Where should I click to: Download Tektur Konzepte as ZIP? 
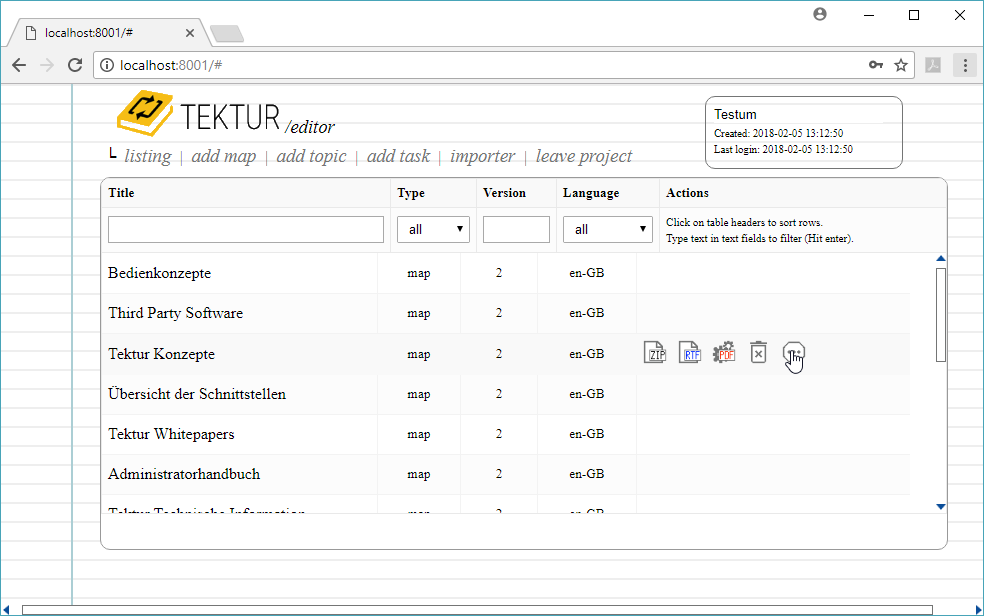coord(655,353)
